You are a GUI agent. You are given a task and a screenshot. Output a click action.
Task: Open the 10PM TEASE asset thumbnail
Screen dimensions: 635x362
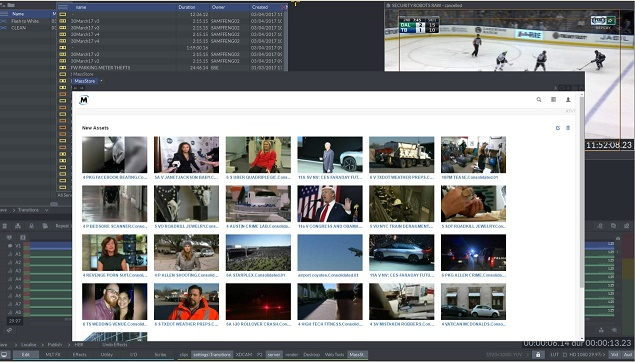tap(473, 155)
